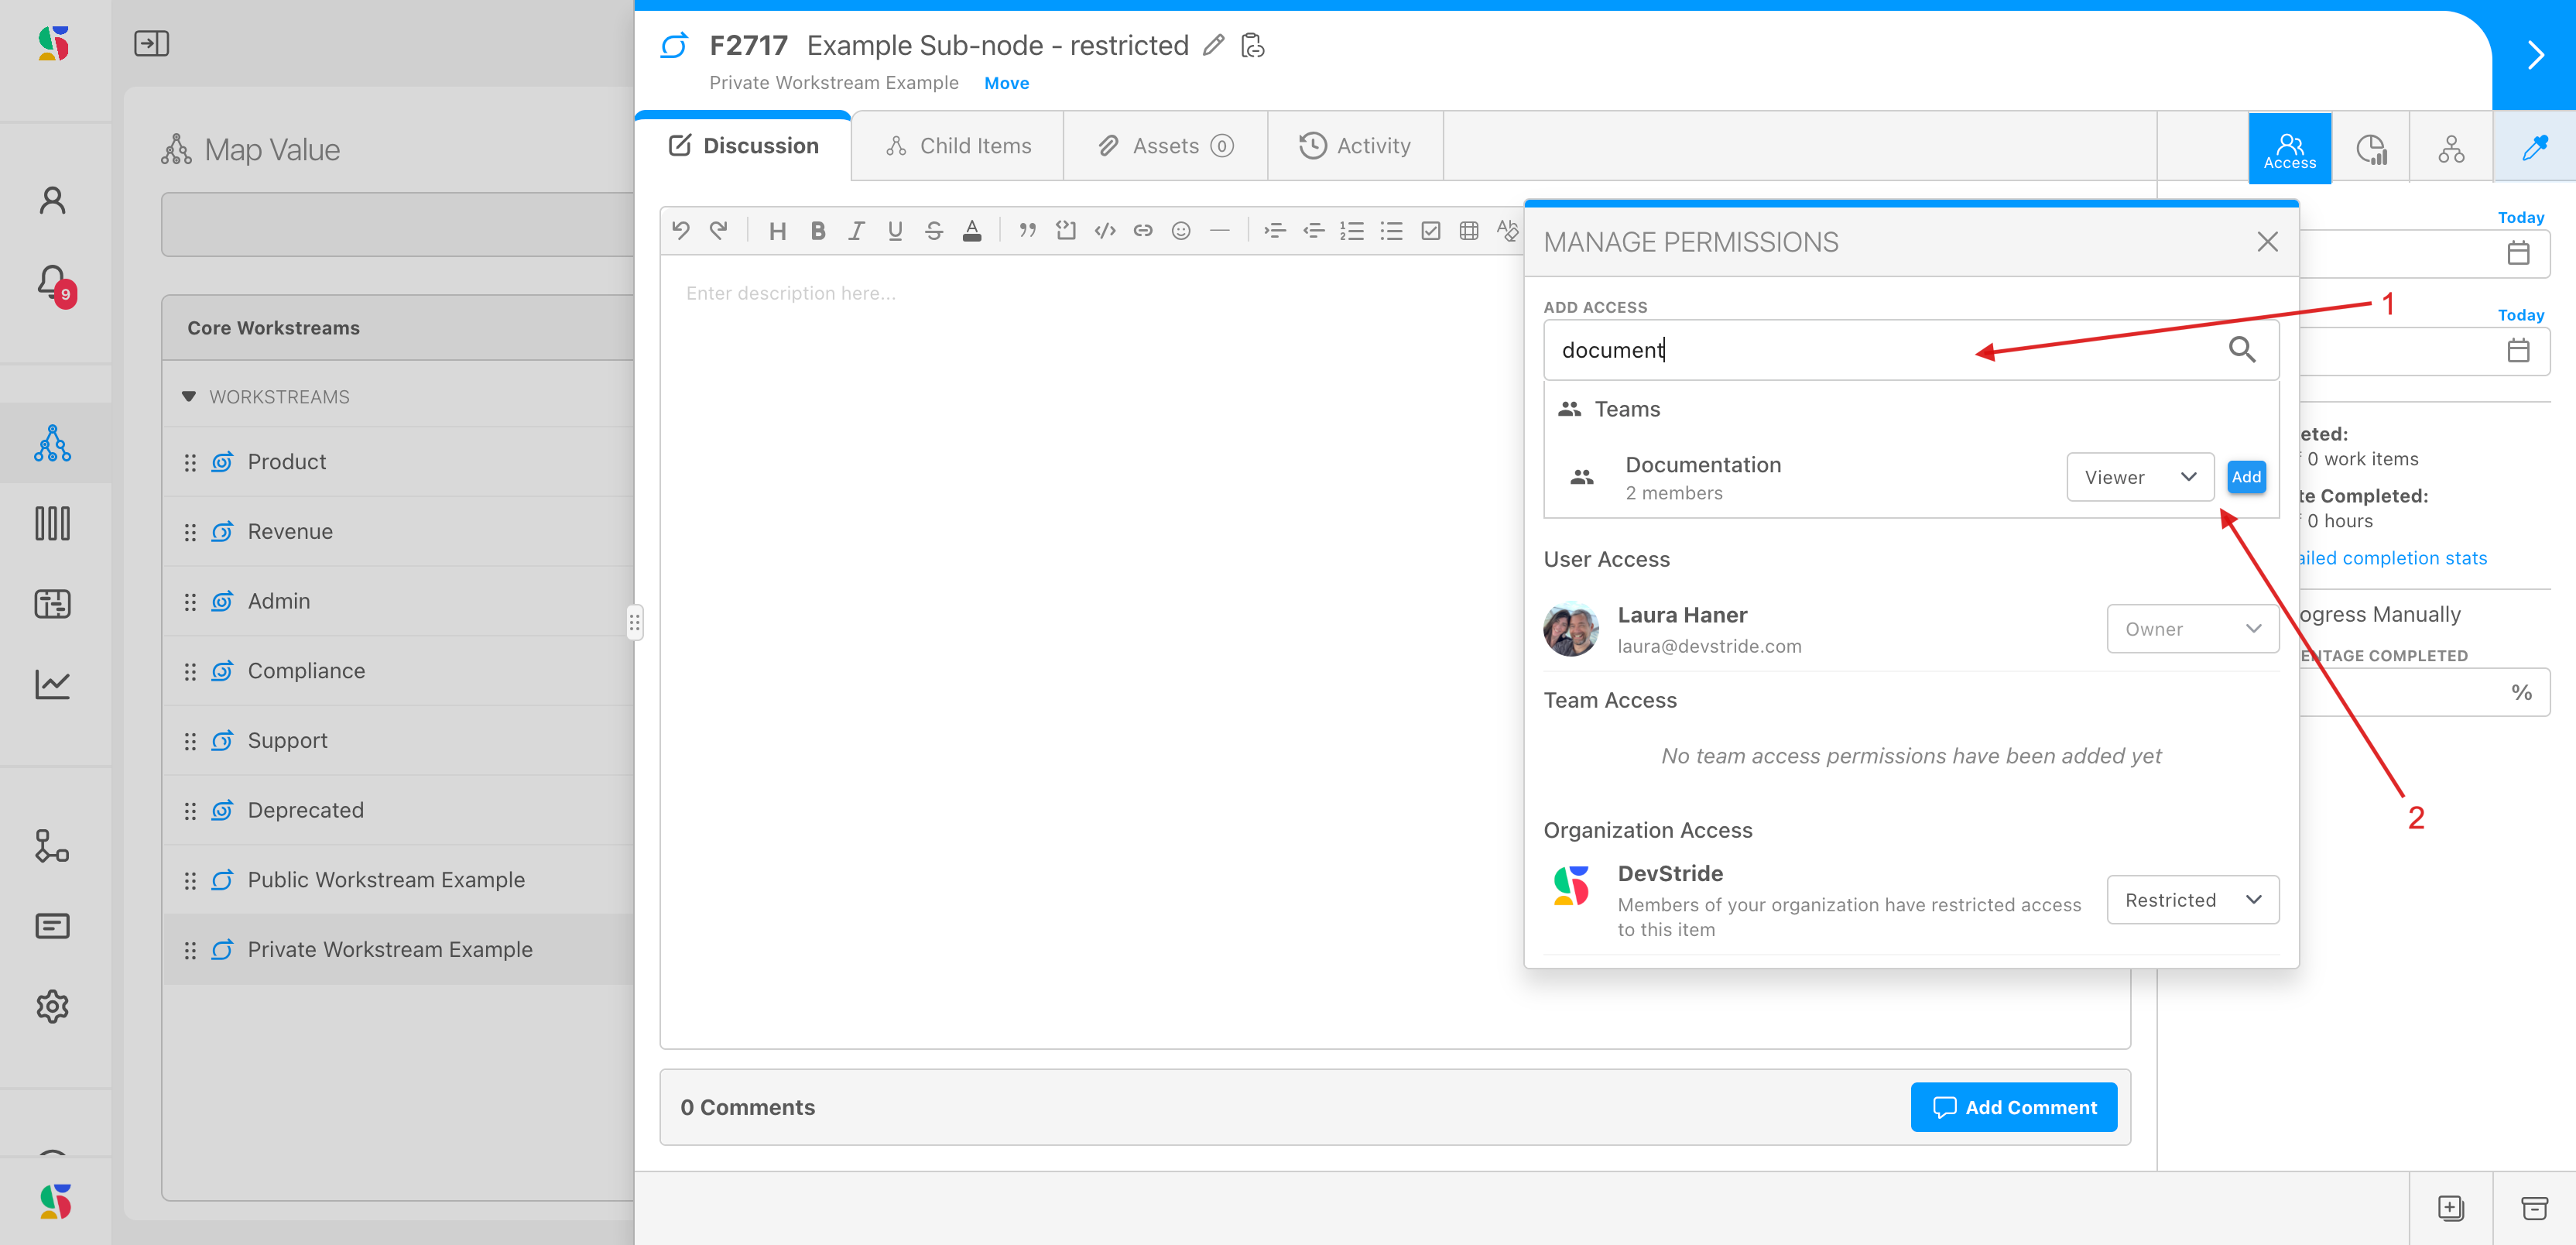This screenshot has height=1245, width=2576.
Task: Open the Access permissions panel icon
Action: coord(2289,148)
